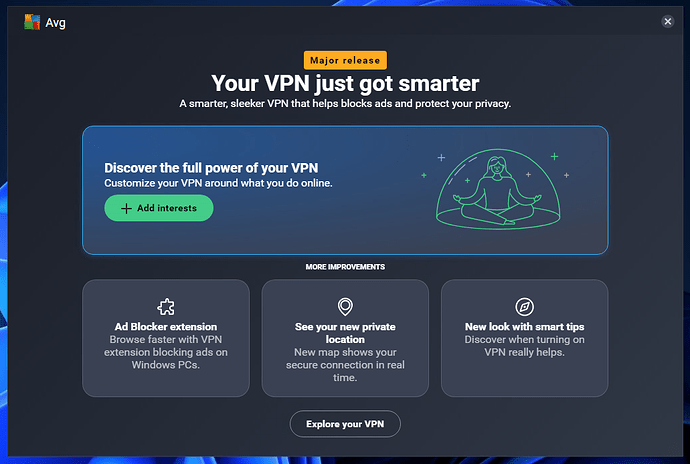Click the Your VPN just got smarter title
Image resolution: width=690 pixels, height=464 pixels.
pos(345,83)
